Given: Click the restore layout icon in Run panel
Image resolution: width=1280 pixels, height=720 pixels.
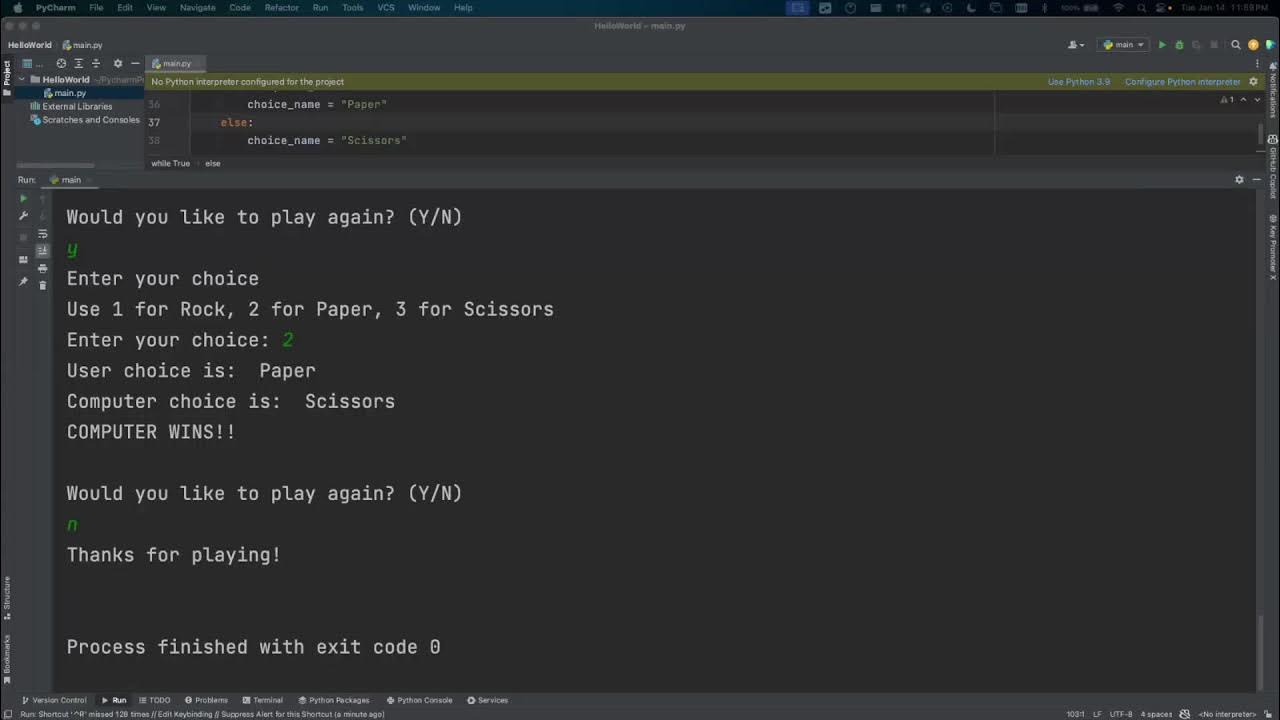Looking at the screenshot, I should [x=23, y=259].
